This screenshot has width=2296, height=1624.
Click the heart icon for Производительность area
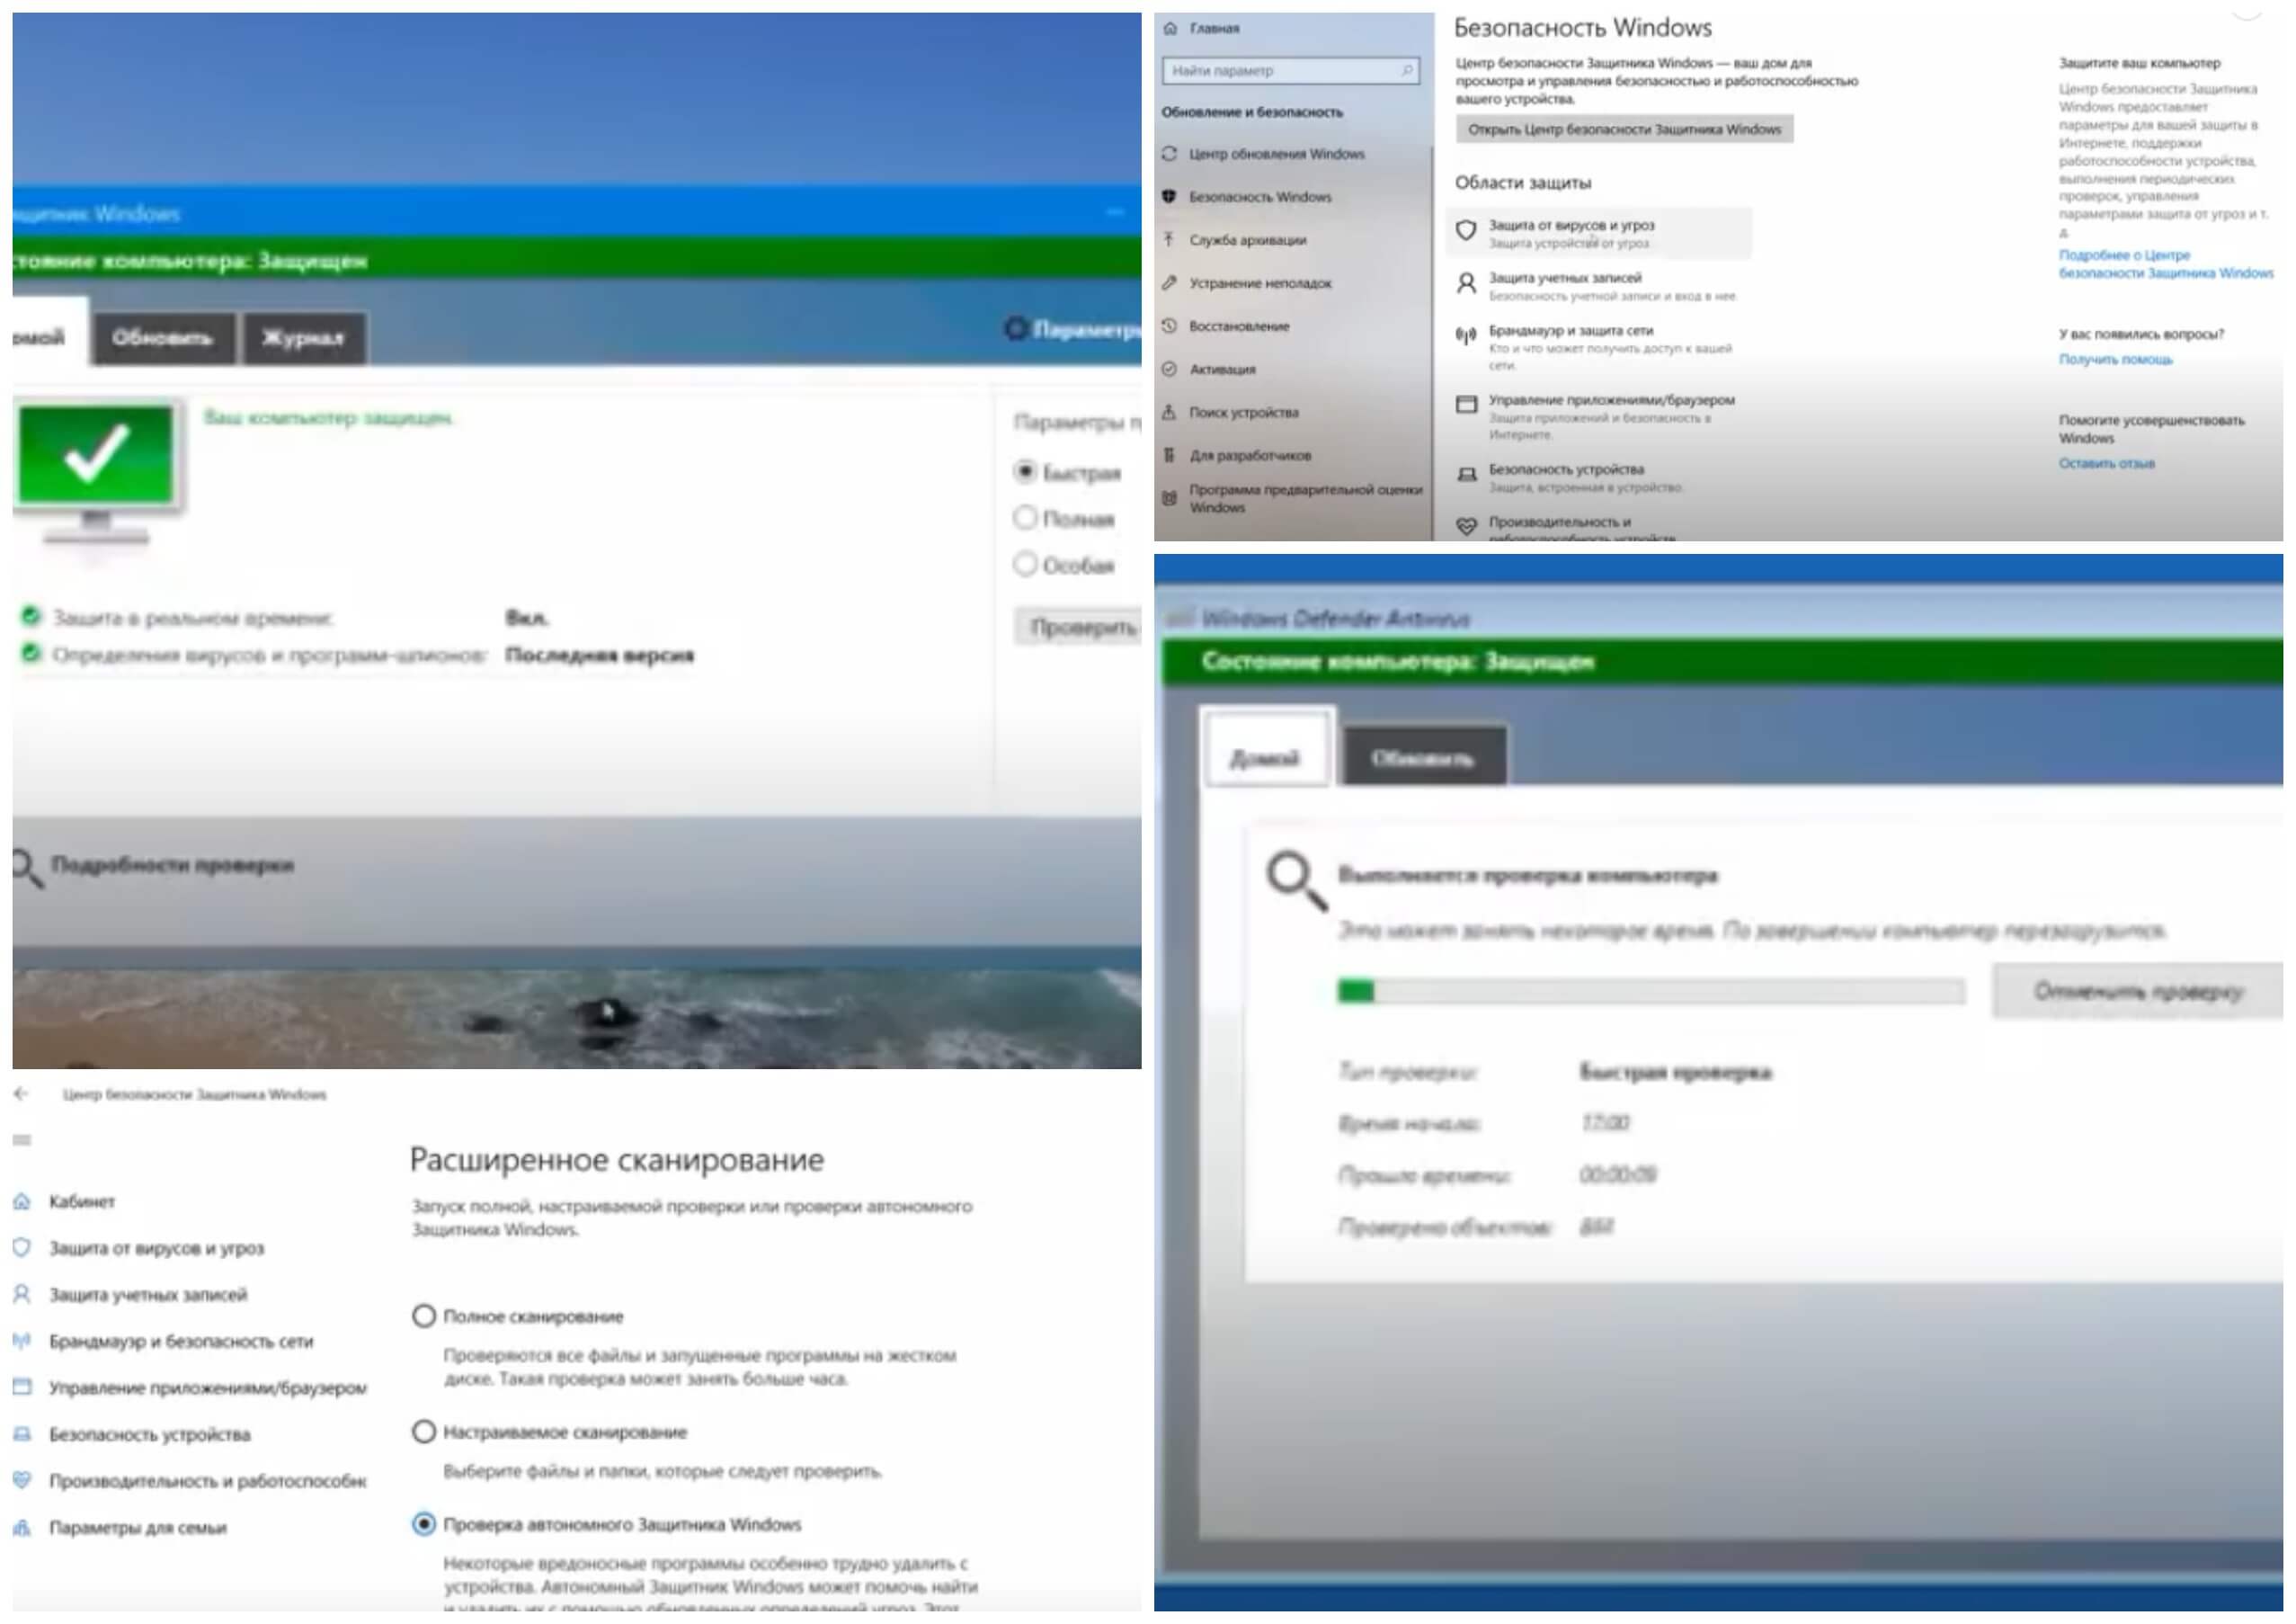pyautogui.click(x=1466, y=527)
